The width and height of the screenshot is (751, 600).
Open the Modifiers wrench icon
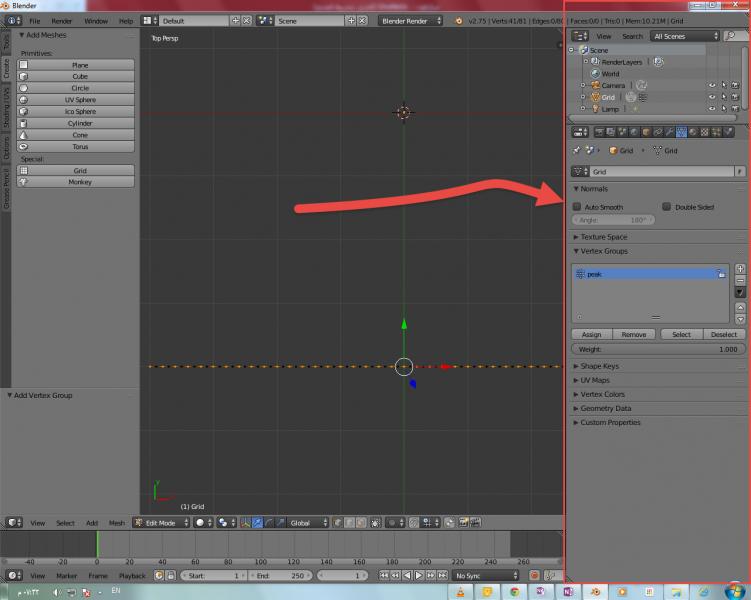pos(669,132)
